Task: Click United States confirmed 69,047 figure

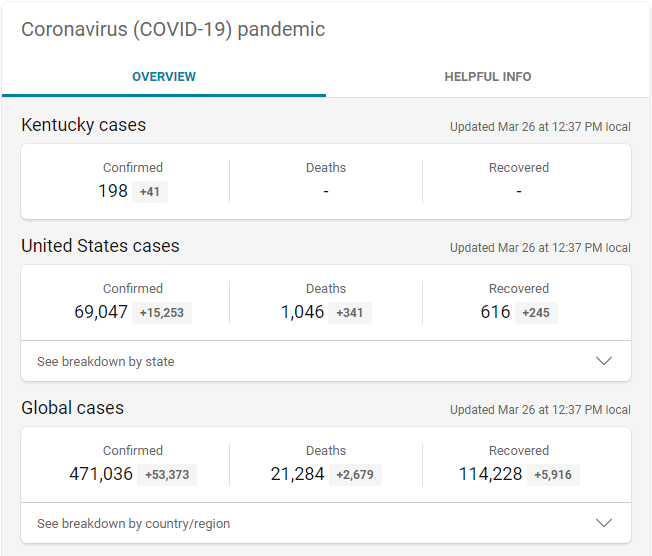Action: click(101, 312)
